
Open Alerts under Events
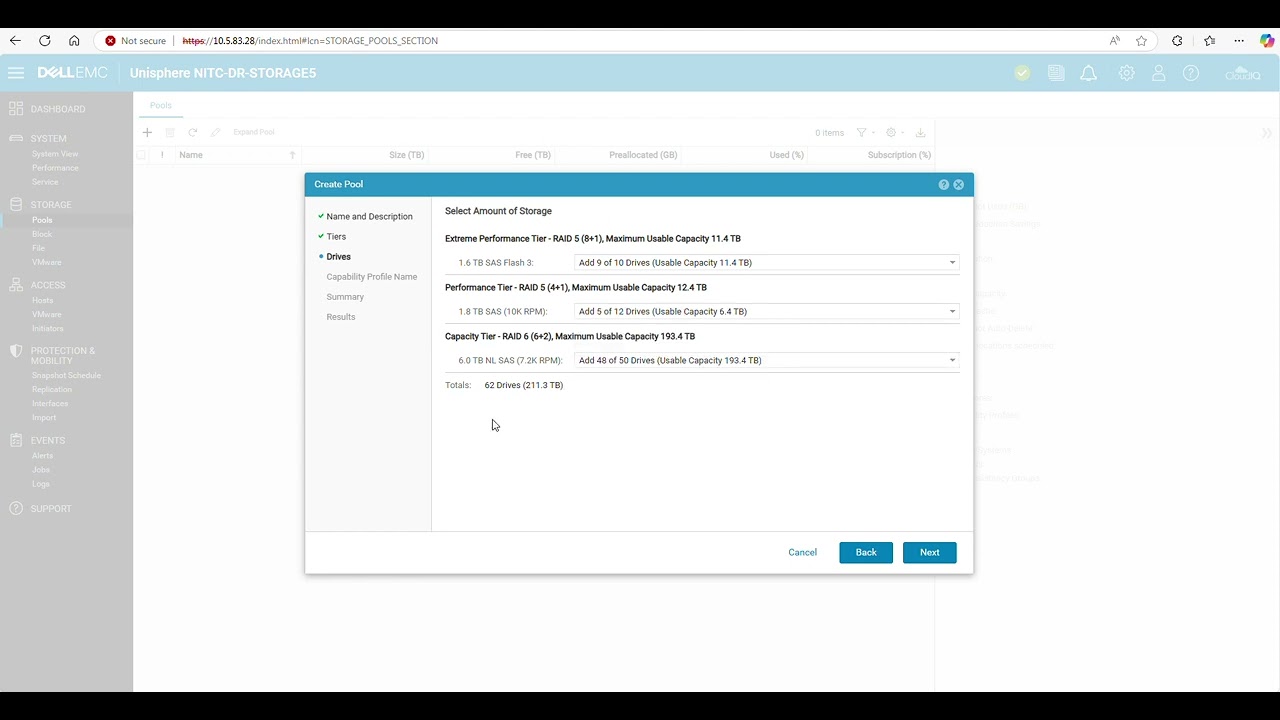coord(43,455)
